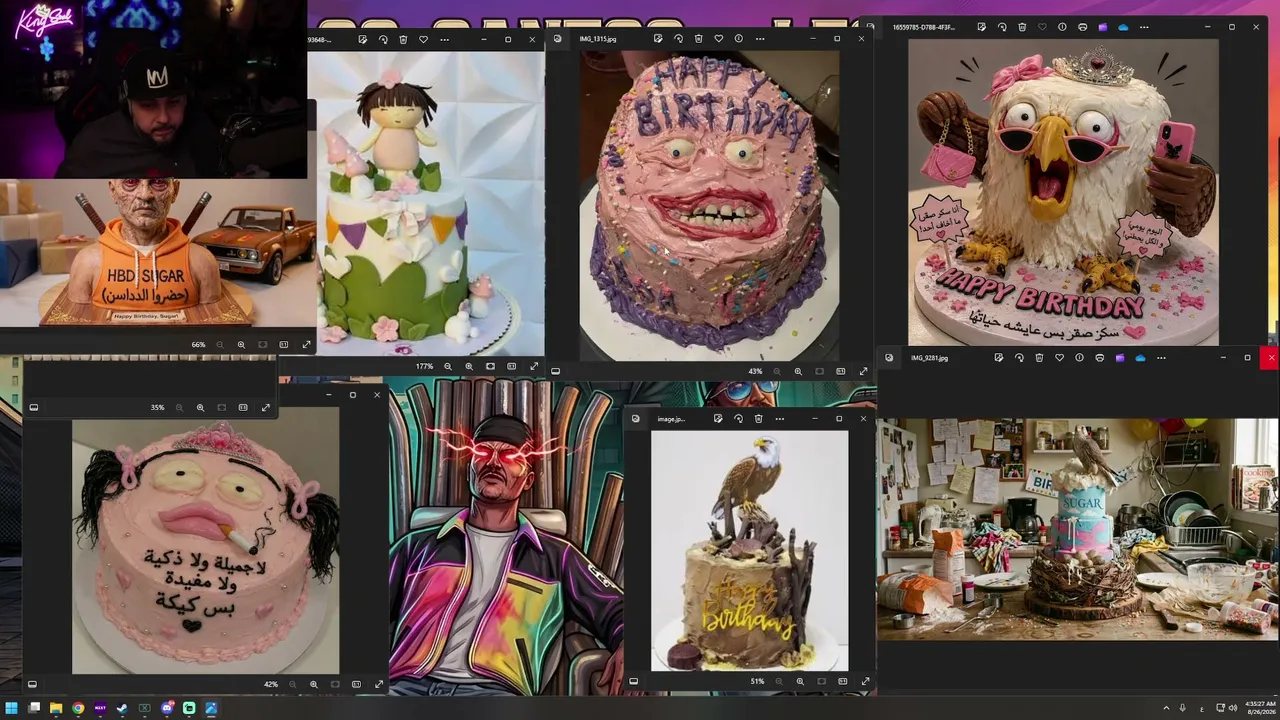Edit the image in the 16559785-D788 window
The height and width of the screenshot is (720, 1280).
pyautogui.click(x=982, y=27)
